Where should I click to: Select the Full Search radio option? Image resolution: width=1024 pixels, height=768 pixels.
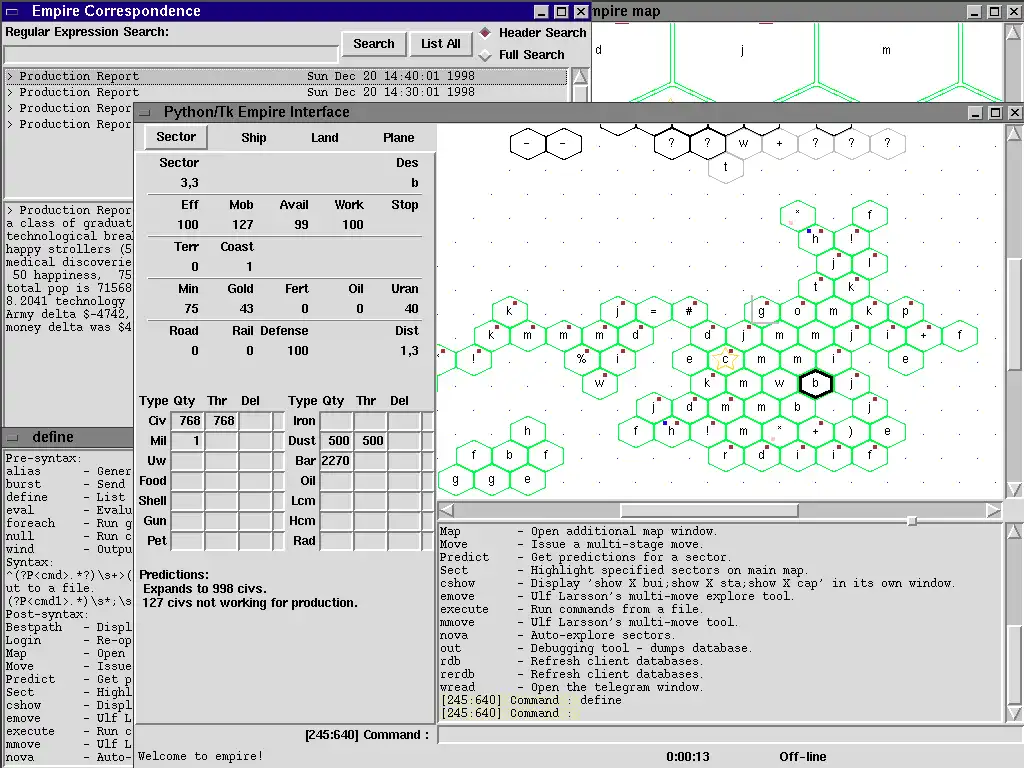521,55
